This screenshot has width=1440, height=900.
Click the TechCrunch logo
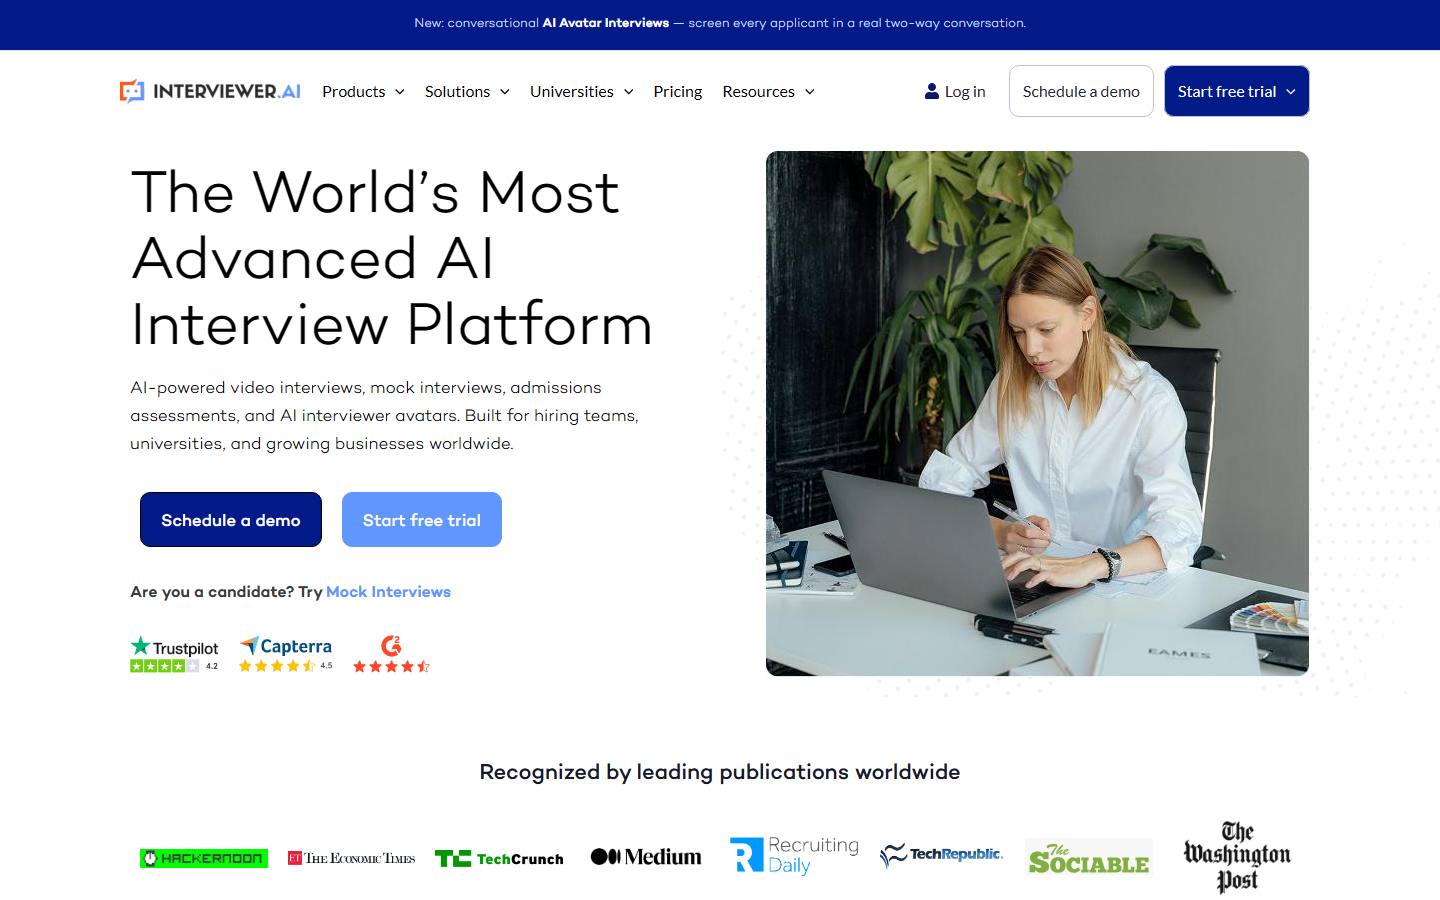point(499,858)
